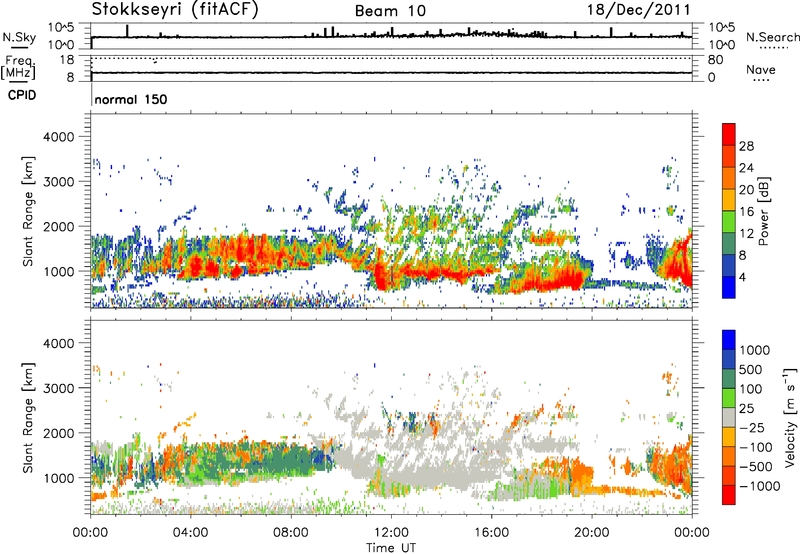This screenshot has height=554, width=800.
Task: Click the 25 tick on the Velocity colorbar
Action: point(747,408)
